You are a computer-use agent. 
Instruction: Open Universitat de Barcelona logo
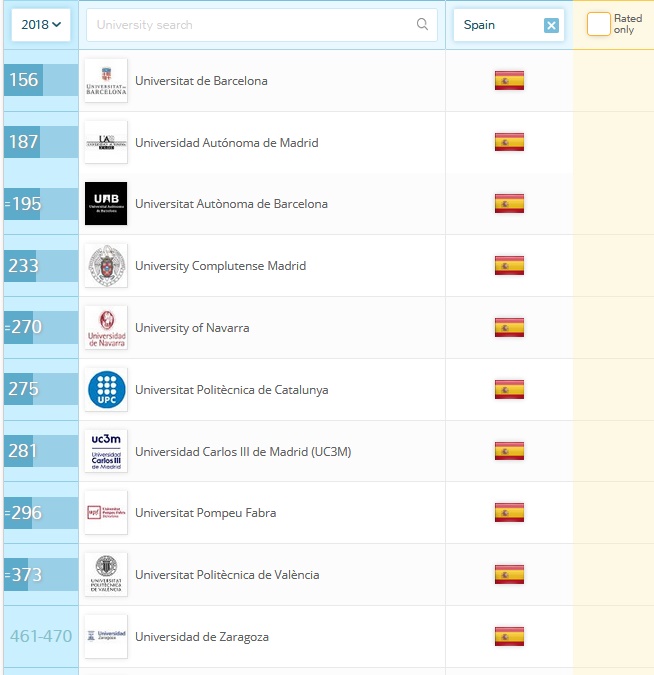[106, 81]
